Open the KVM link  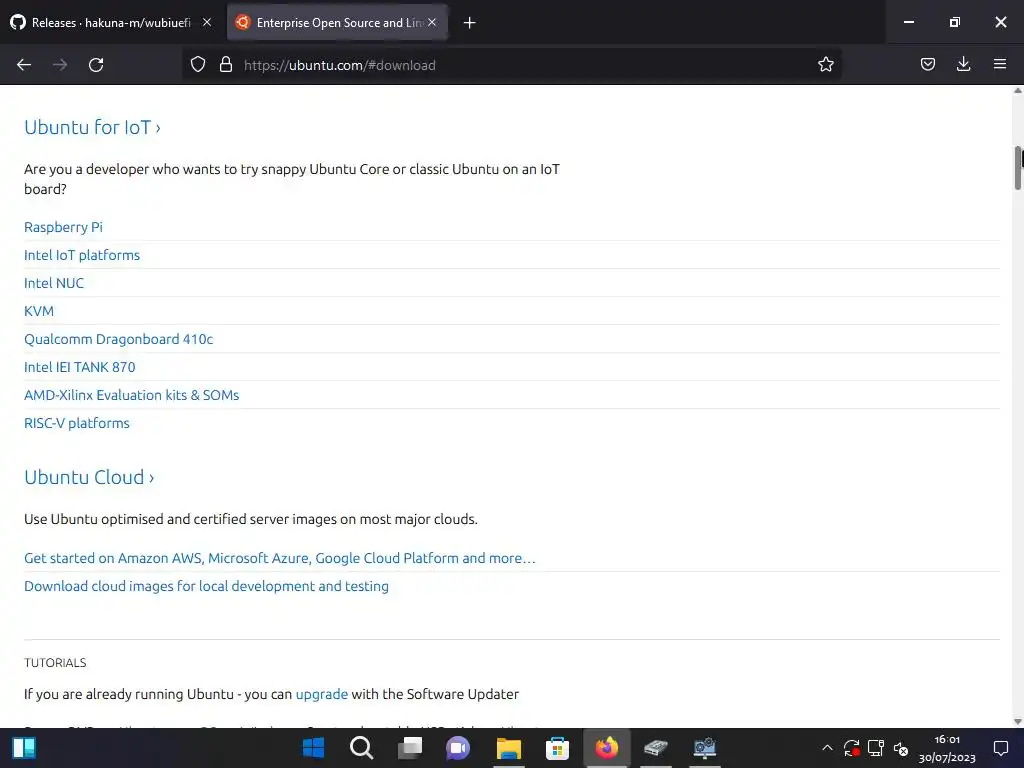(39, 312)
